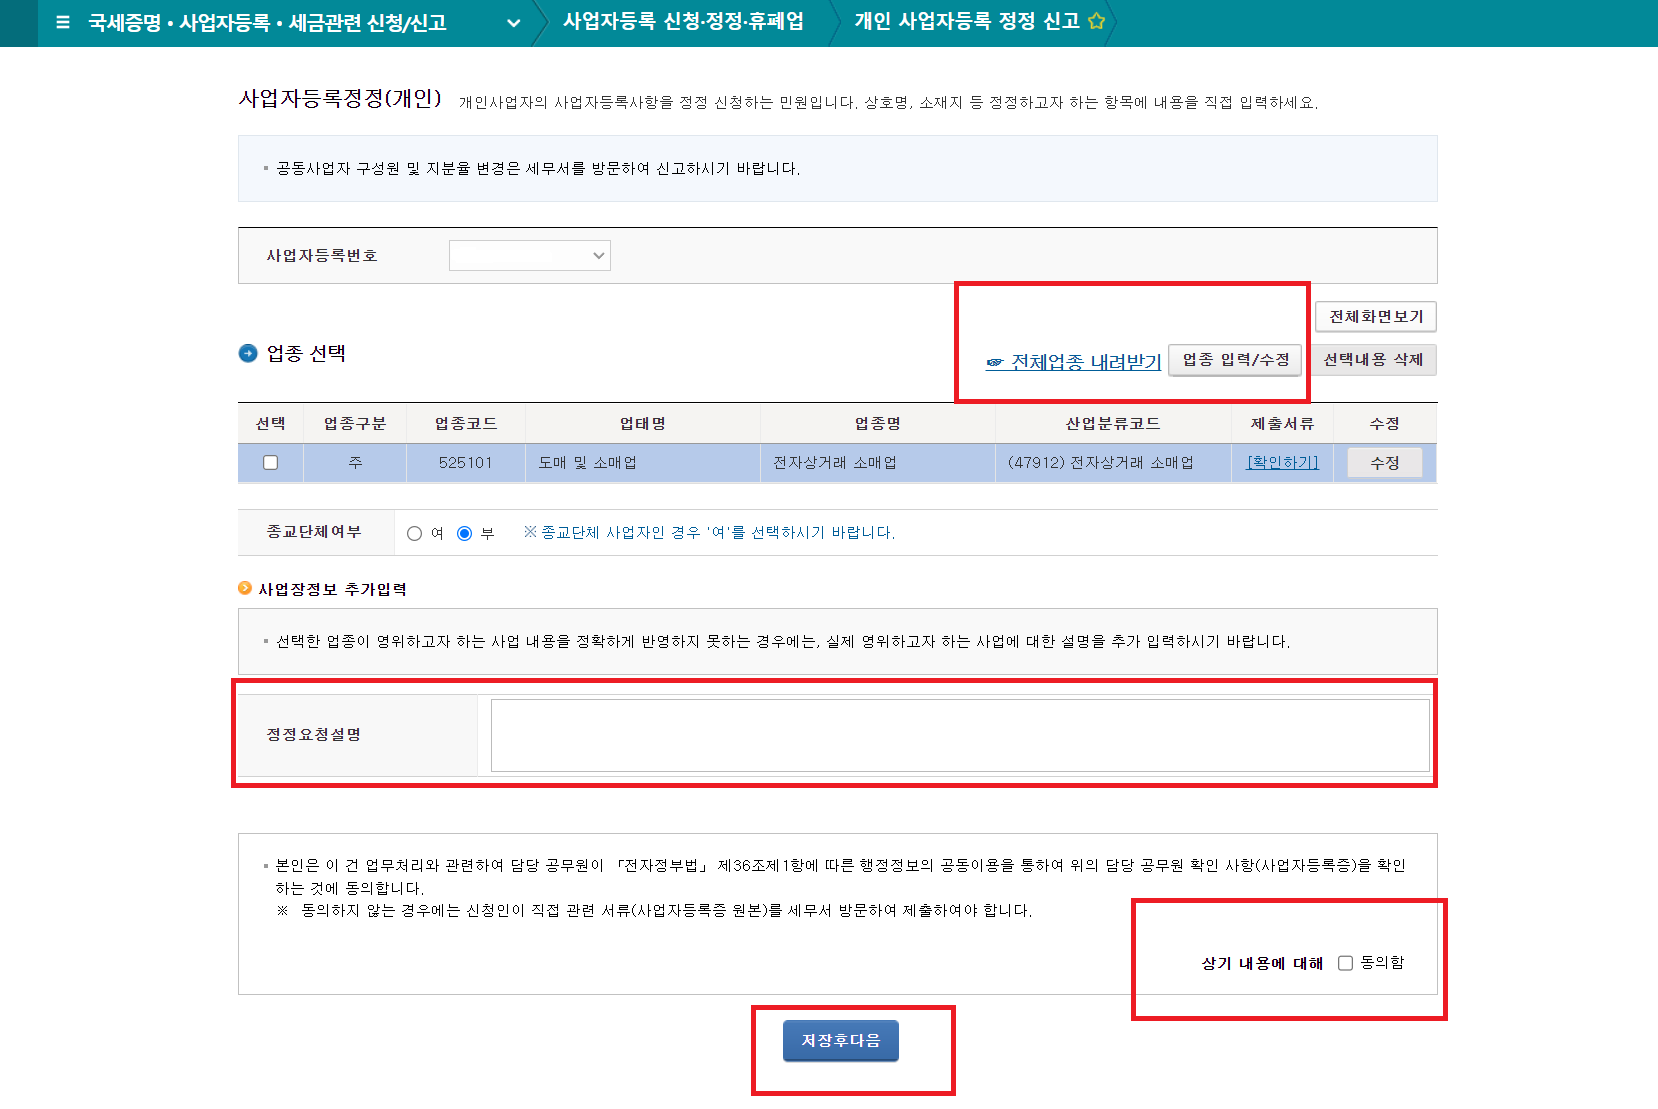Check the 동의함 consent checkbox
The width and height of the screenshot is (1658, 1109).
tap(1345, 963)
